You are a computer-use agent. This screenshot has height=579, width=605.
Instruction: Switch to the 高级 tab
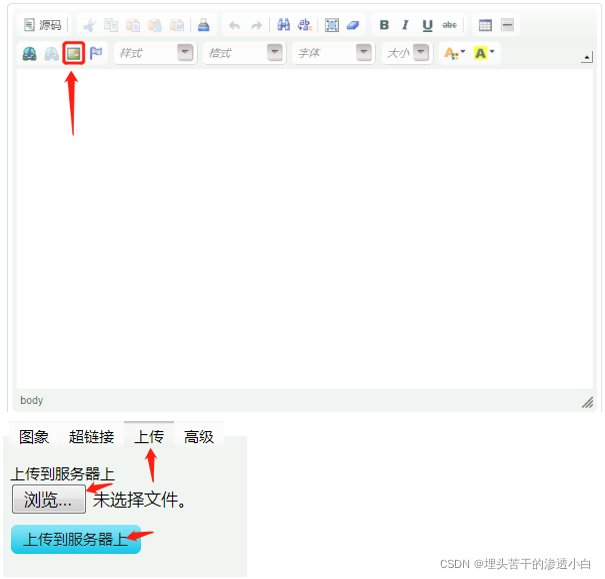click(199, 437)
